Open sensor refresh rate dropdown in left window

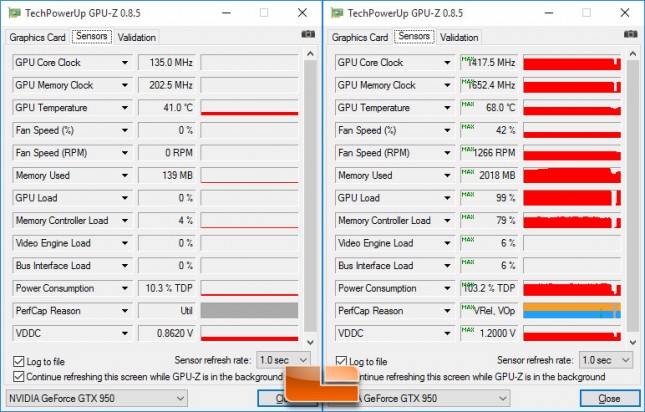(x=283, y=360)
